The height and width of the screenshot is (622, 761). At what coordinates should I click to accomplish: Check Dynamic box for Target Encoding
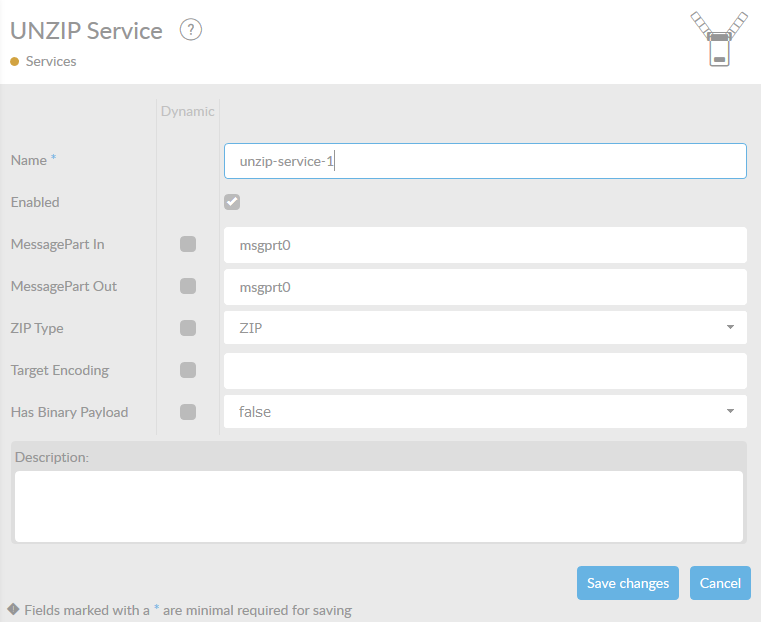coord(188,370)
